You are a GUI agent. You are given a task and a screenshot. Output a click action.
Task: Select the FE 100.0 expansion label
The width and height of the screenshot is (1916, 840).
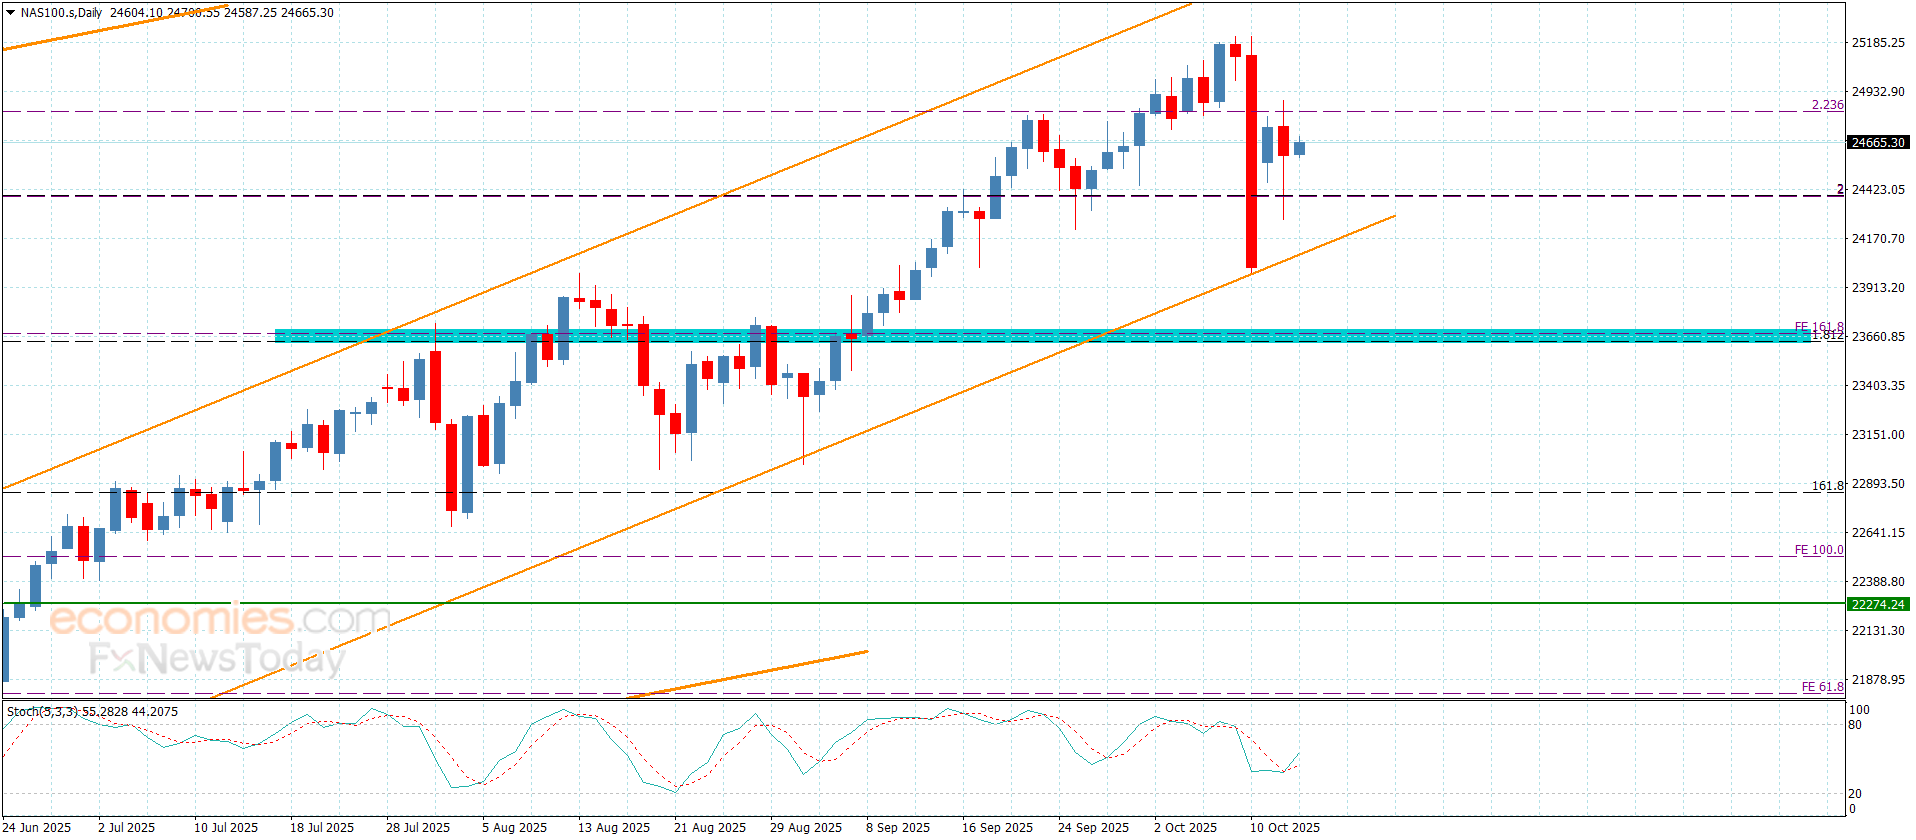coord(1819,550)
